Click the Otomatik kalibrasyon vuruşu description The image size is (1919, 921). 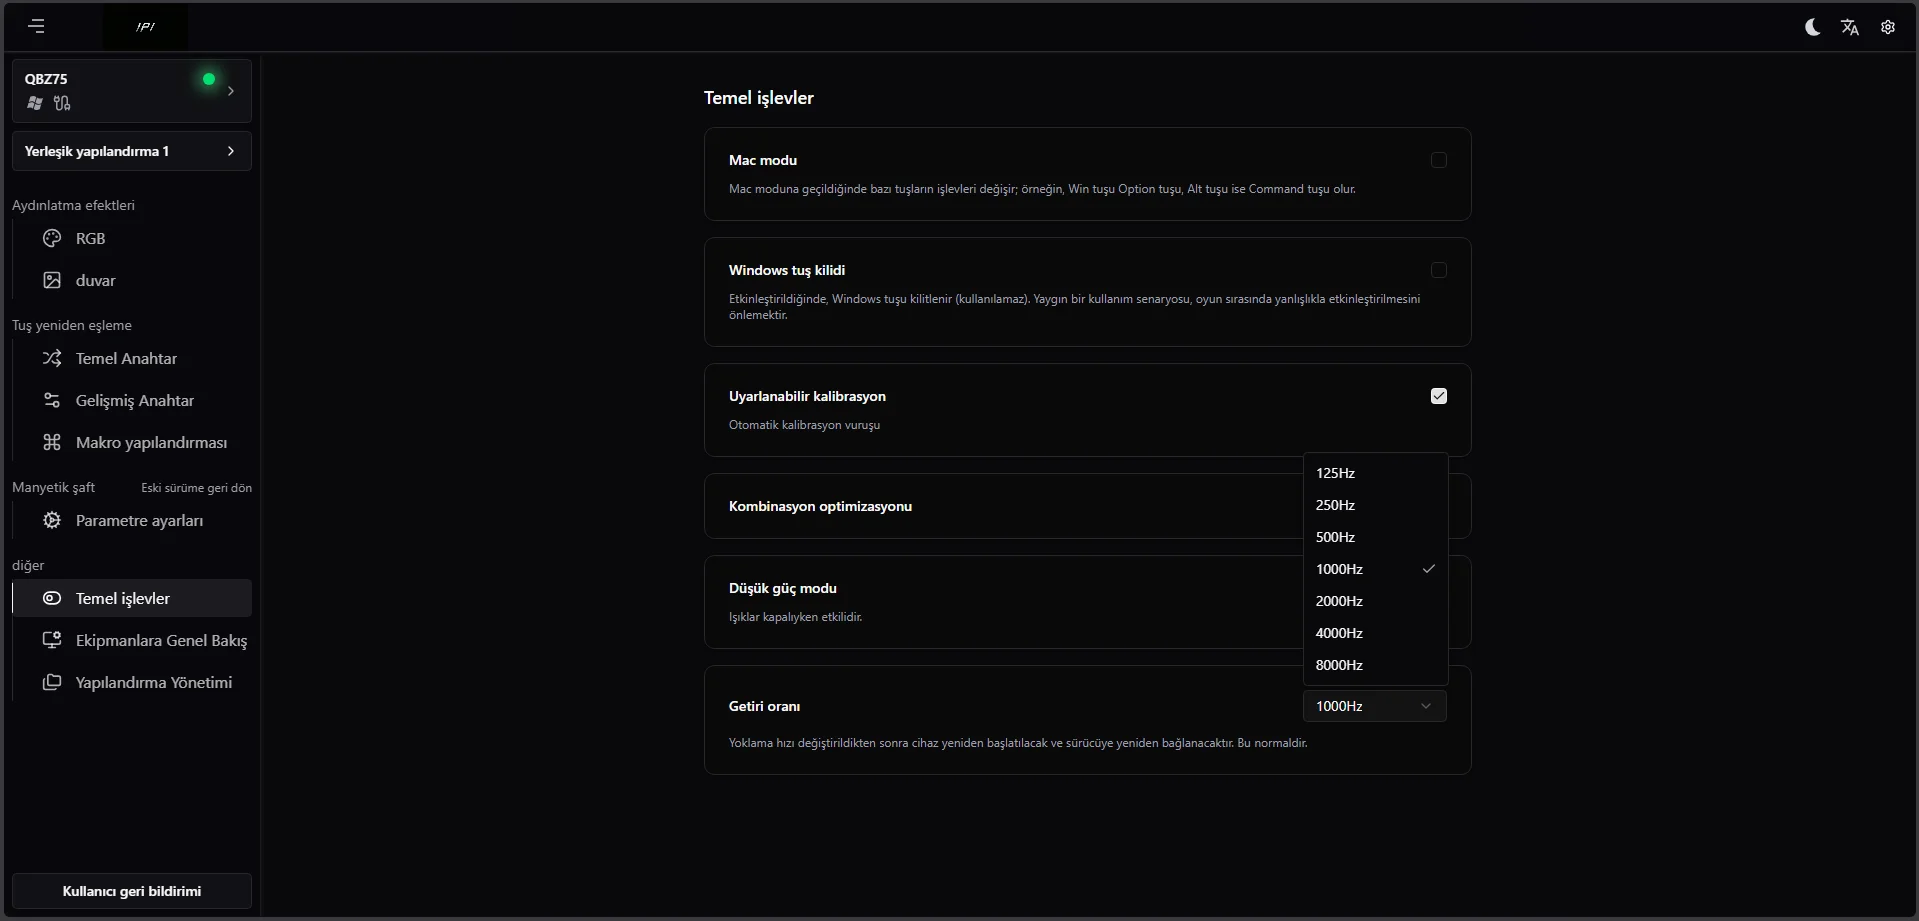[x=804, y=425]
